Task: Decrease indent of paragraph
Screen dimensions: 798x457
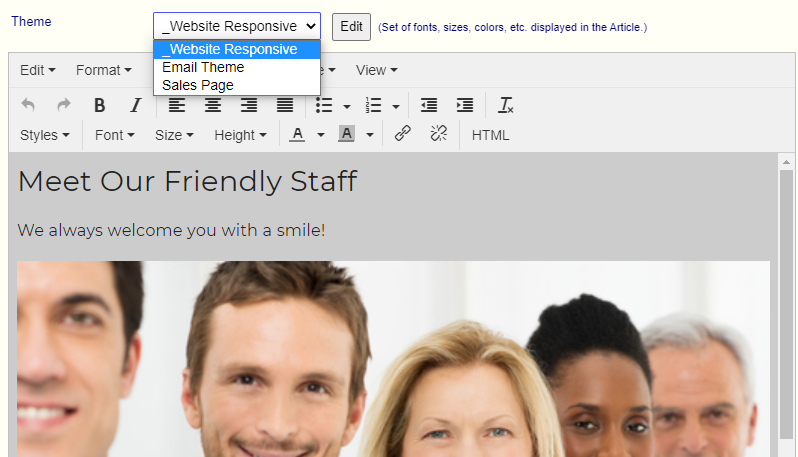Action: pyautogui.click(x=429, y=105)
